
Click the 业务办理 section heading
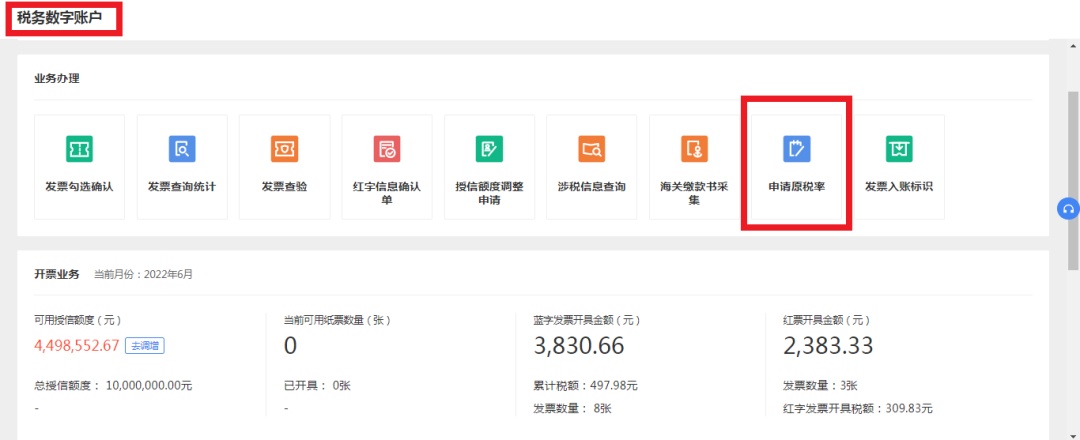56,78
